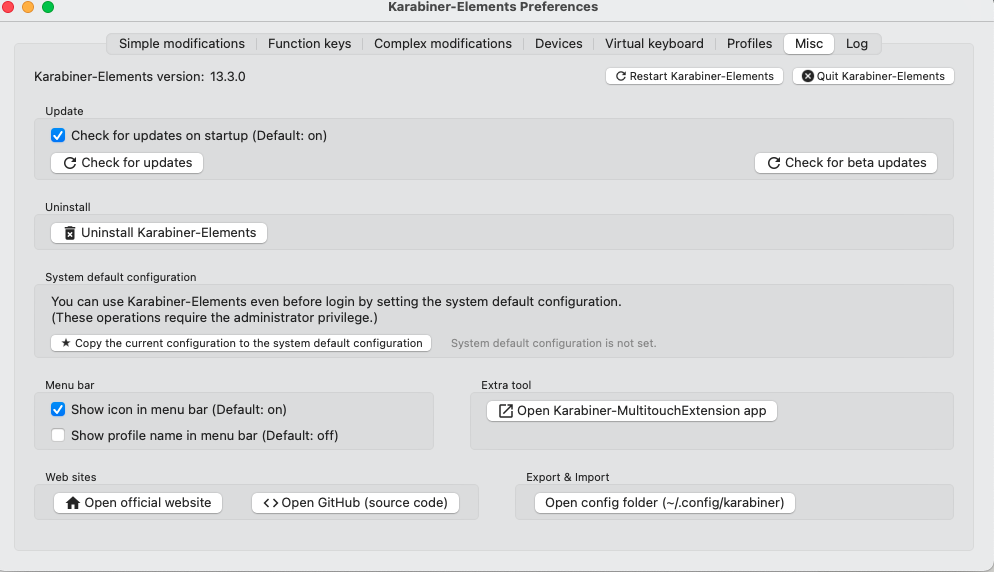The width and height of the screenshot is (994, 572).
Task: Select the Misc tab
Action: point(809,44)
